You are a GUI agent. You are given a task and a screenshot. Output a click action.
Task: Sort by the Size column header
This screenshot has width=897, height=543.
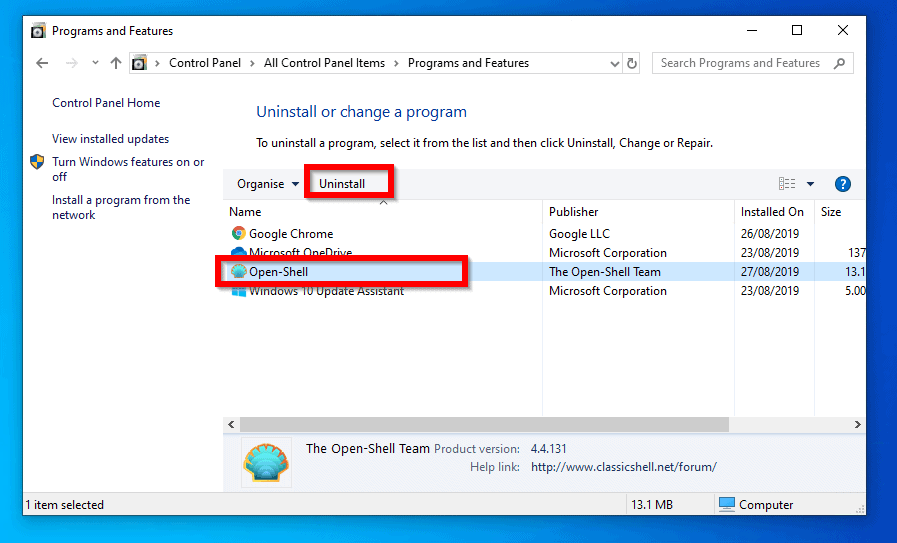point(840,212)
